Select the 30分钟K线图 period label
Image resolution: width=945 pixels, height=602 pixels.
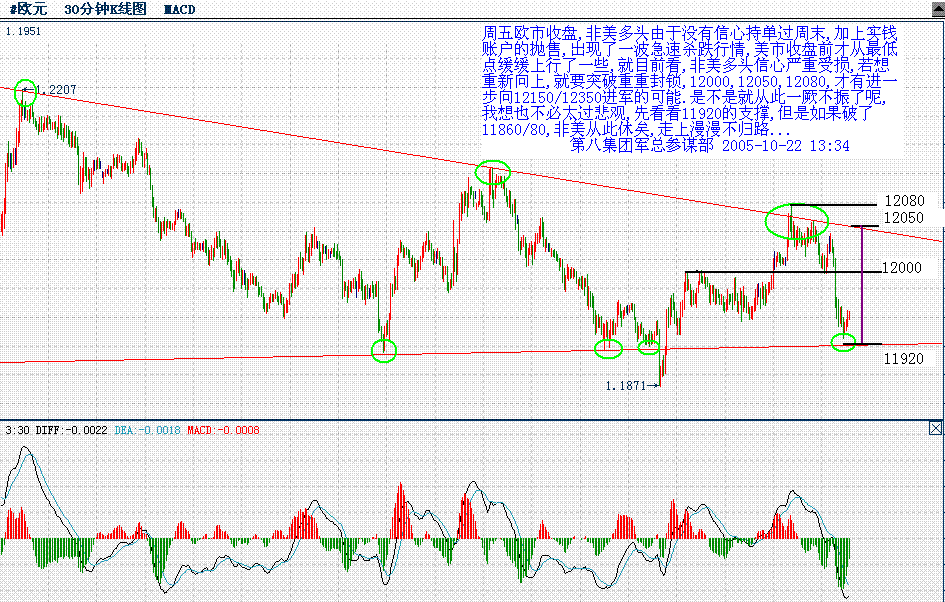click(x=105, y=9)
